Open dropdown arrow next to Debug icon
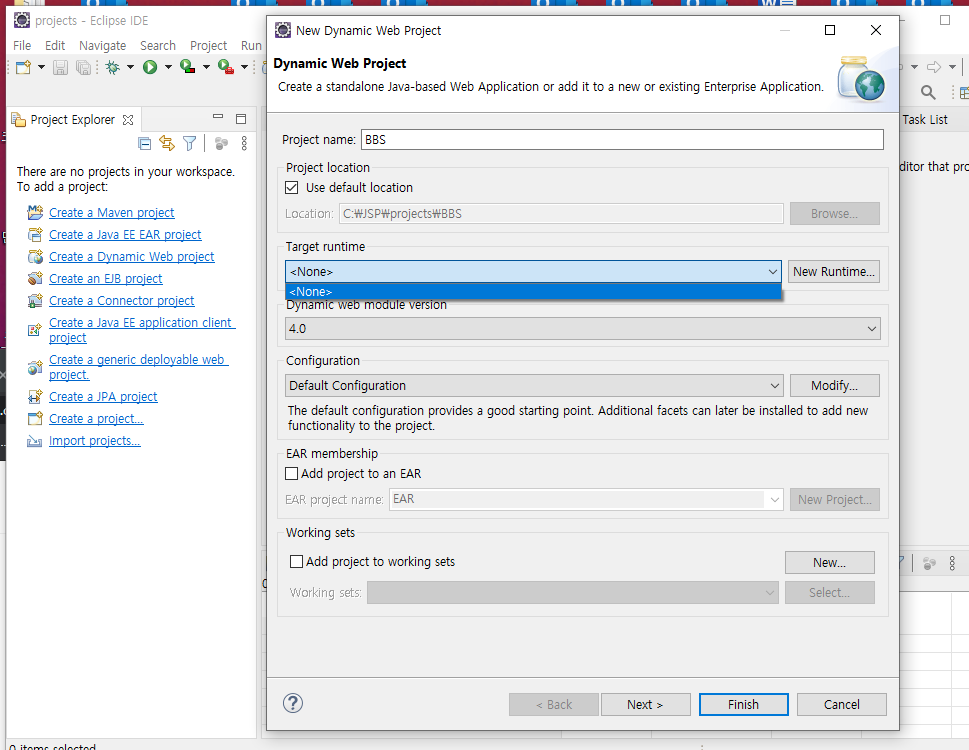 (x=130, y=67)
